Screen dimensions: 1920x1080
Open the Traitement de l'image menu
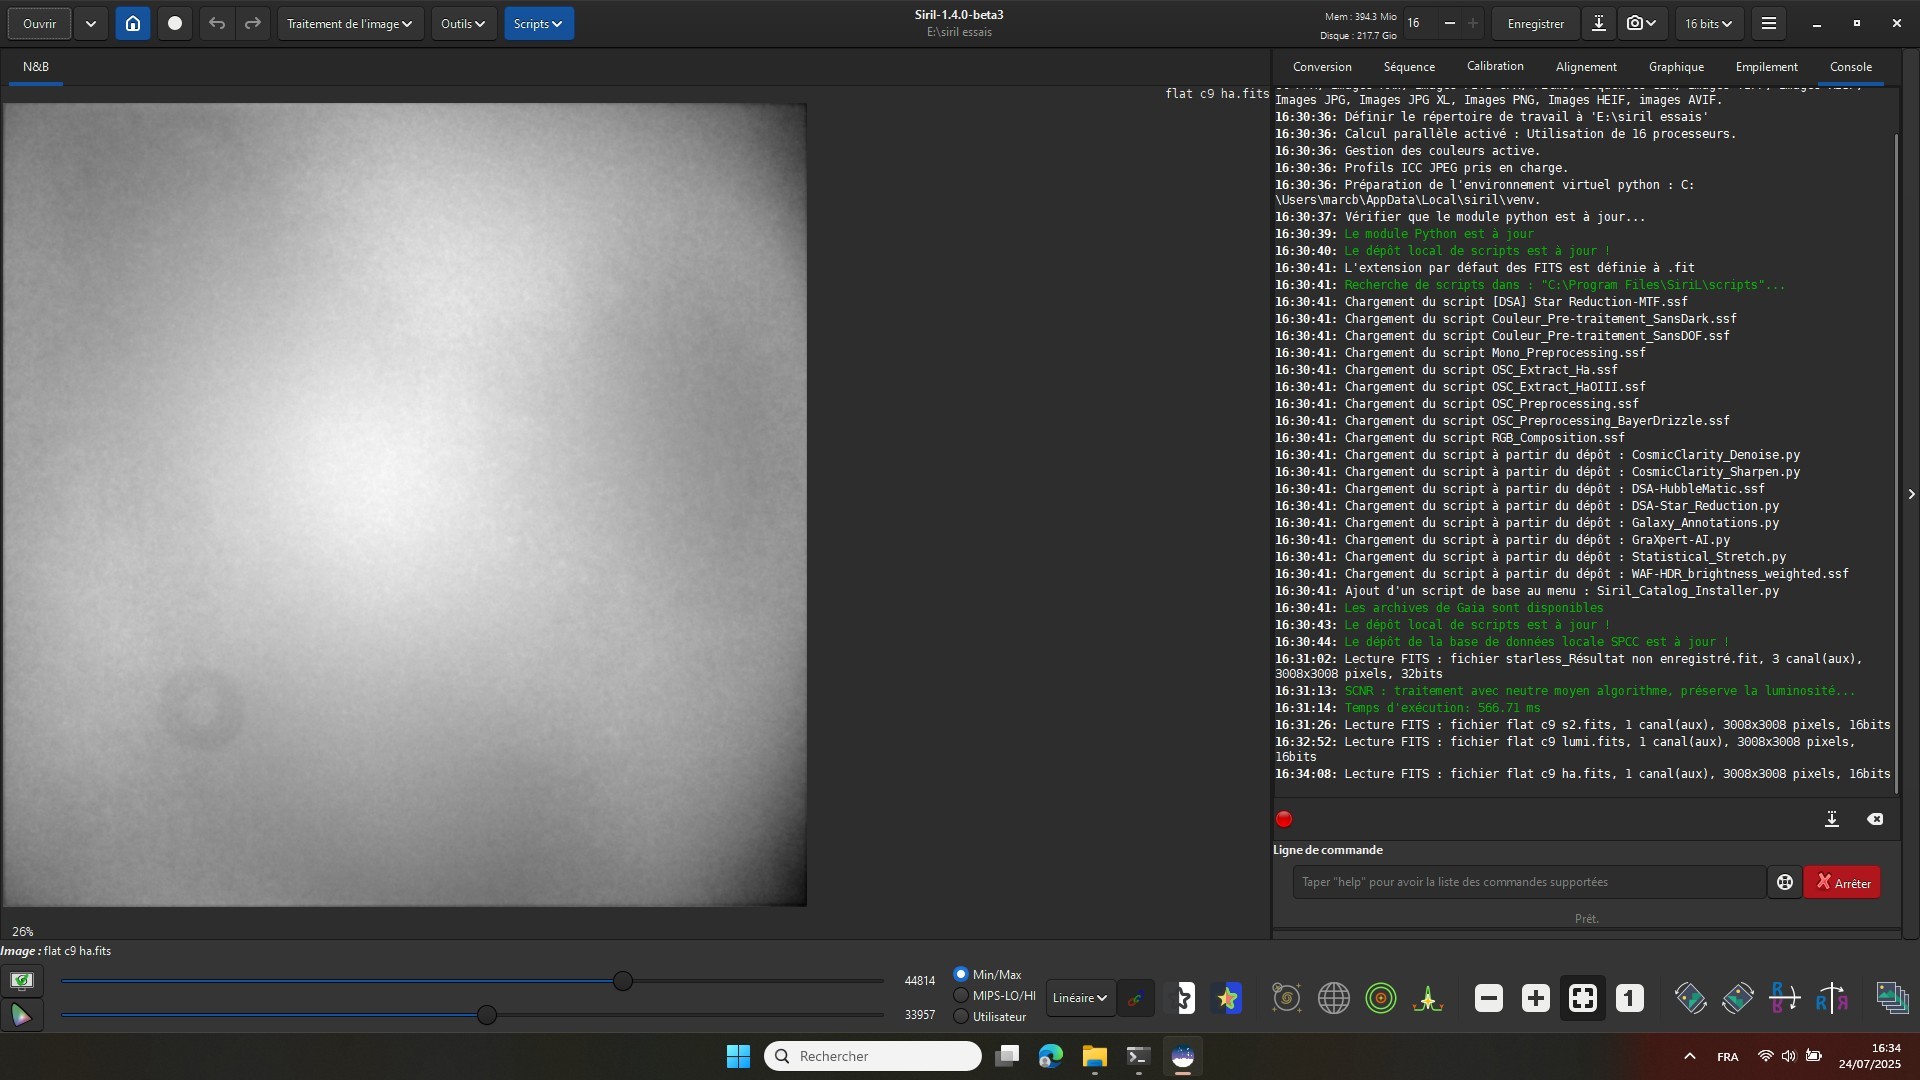coord(350,23)
